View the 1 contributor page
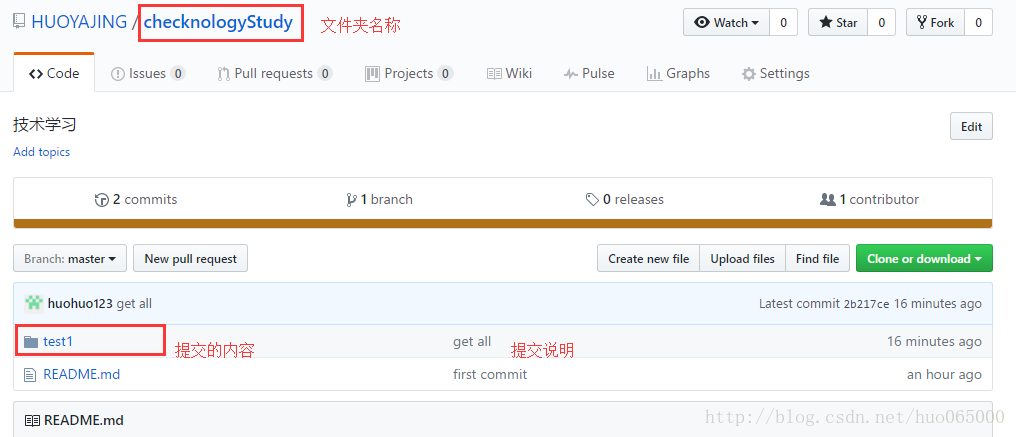The height and width of the screenshot is (437, 1016). pyautogui.click(x=870, y=199)
